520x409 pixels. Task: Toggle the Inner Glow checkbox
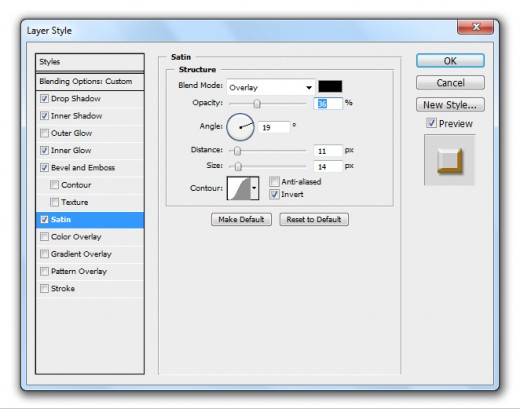pos(44,150)
